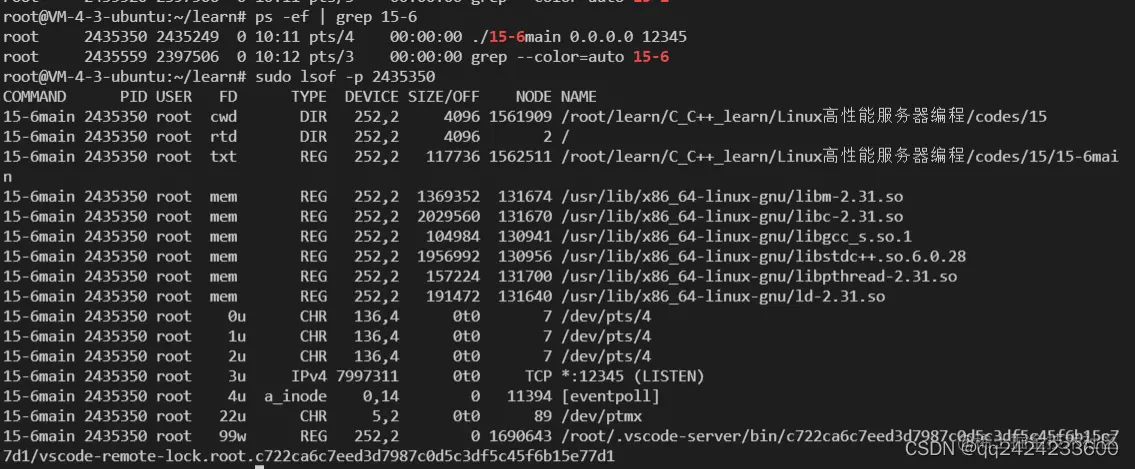Click node number 1561909 in cwd row
Image resolution: width=1135 pixels, height=469 pixels.
[520, 117]
